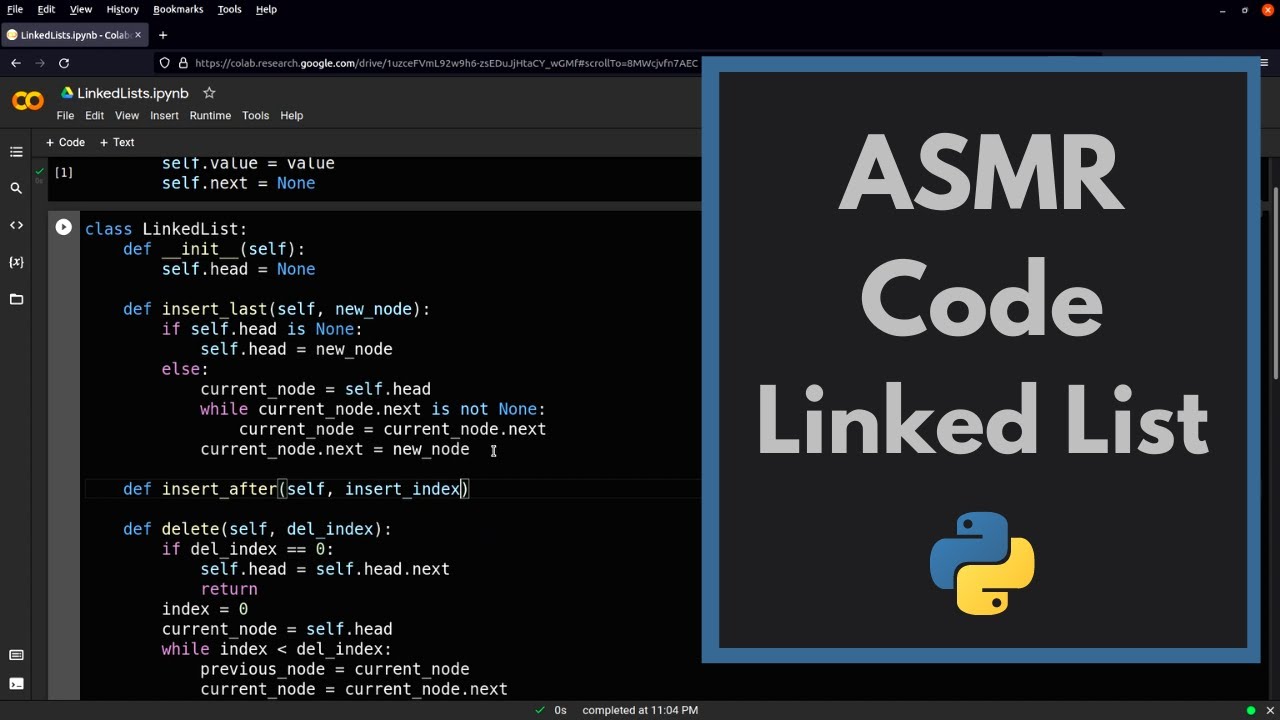The height and width of the screenshot is (720, 1280).
Task: Click the 'if del_index == 0:' line
Action: point(248,549)
